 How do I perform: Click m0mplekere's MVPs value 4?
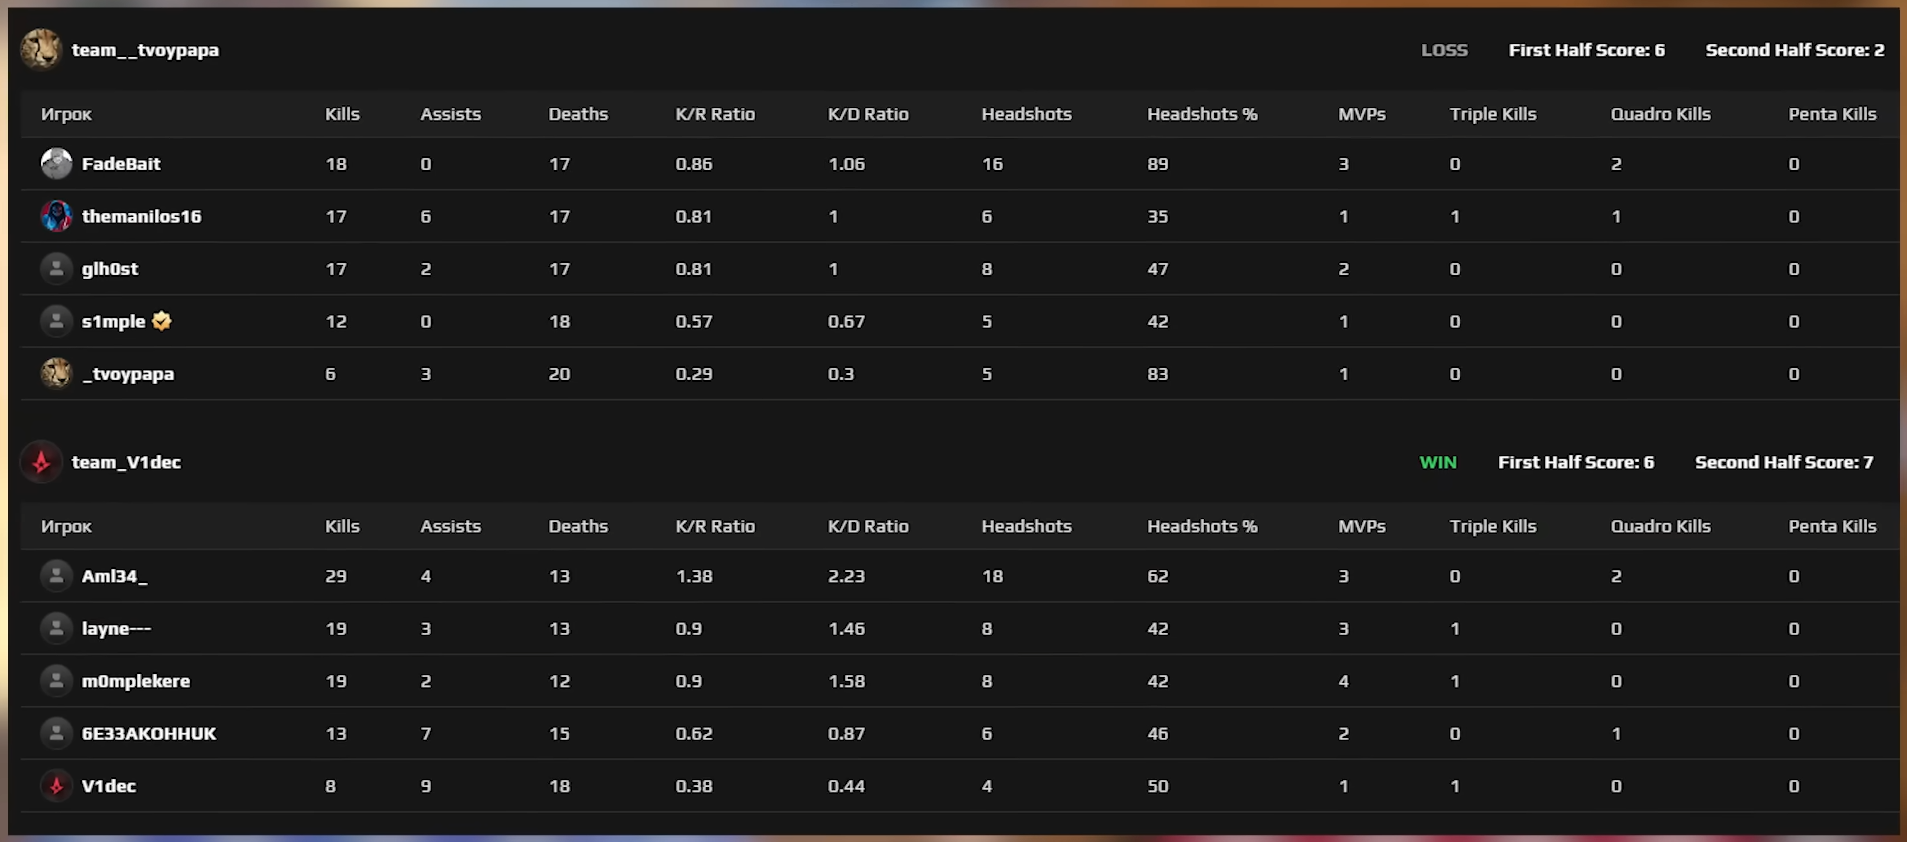1343,681
